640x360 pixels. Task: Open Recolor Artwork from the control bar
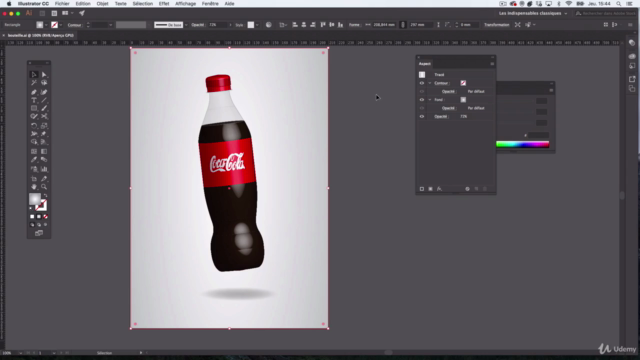[269, 25]
